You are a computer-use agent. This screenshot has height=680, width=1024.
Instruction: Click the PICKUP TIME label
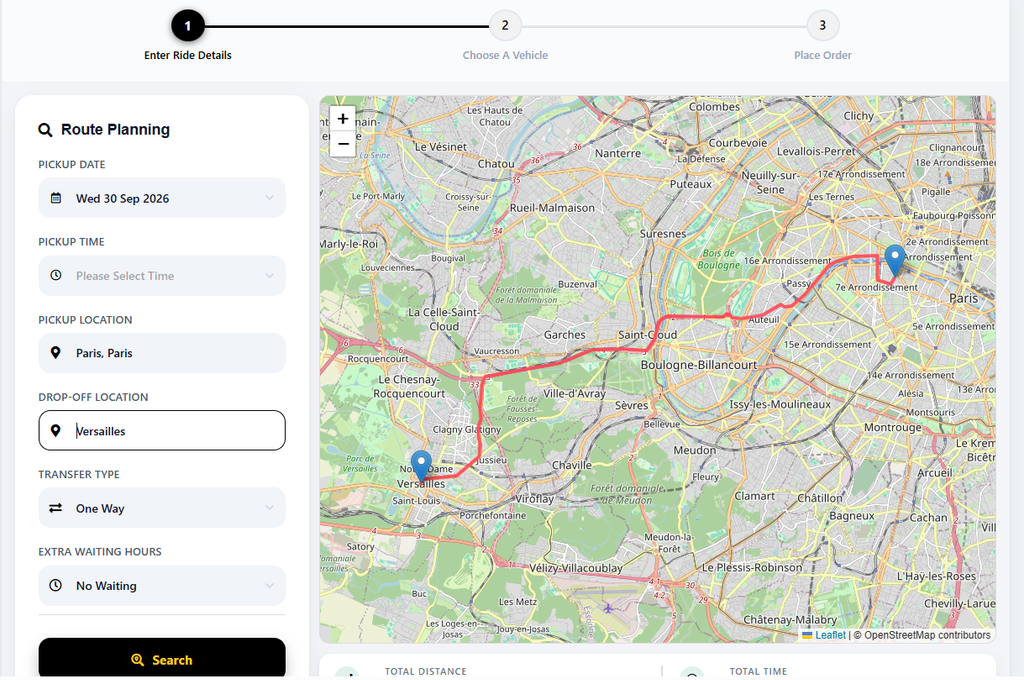pyautogui.click(x=71, y=242)
